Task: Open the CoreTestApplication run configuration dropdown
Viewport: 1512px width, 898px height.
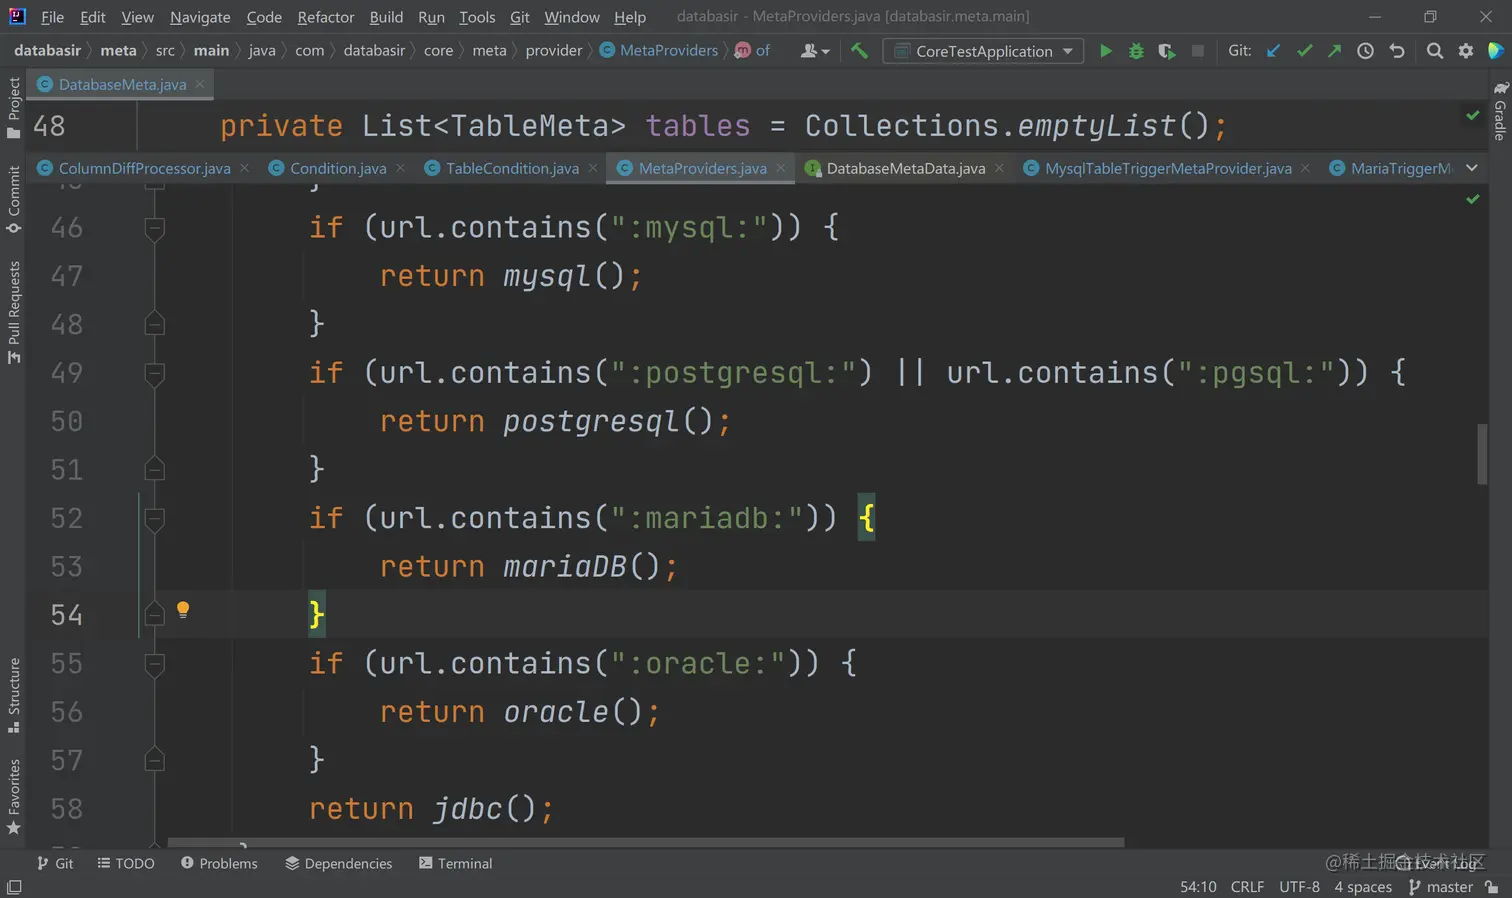Action: click(983, 51)
